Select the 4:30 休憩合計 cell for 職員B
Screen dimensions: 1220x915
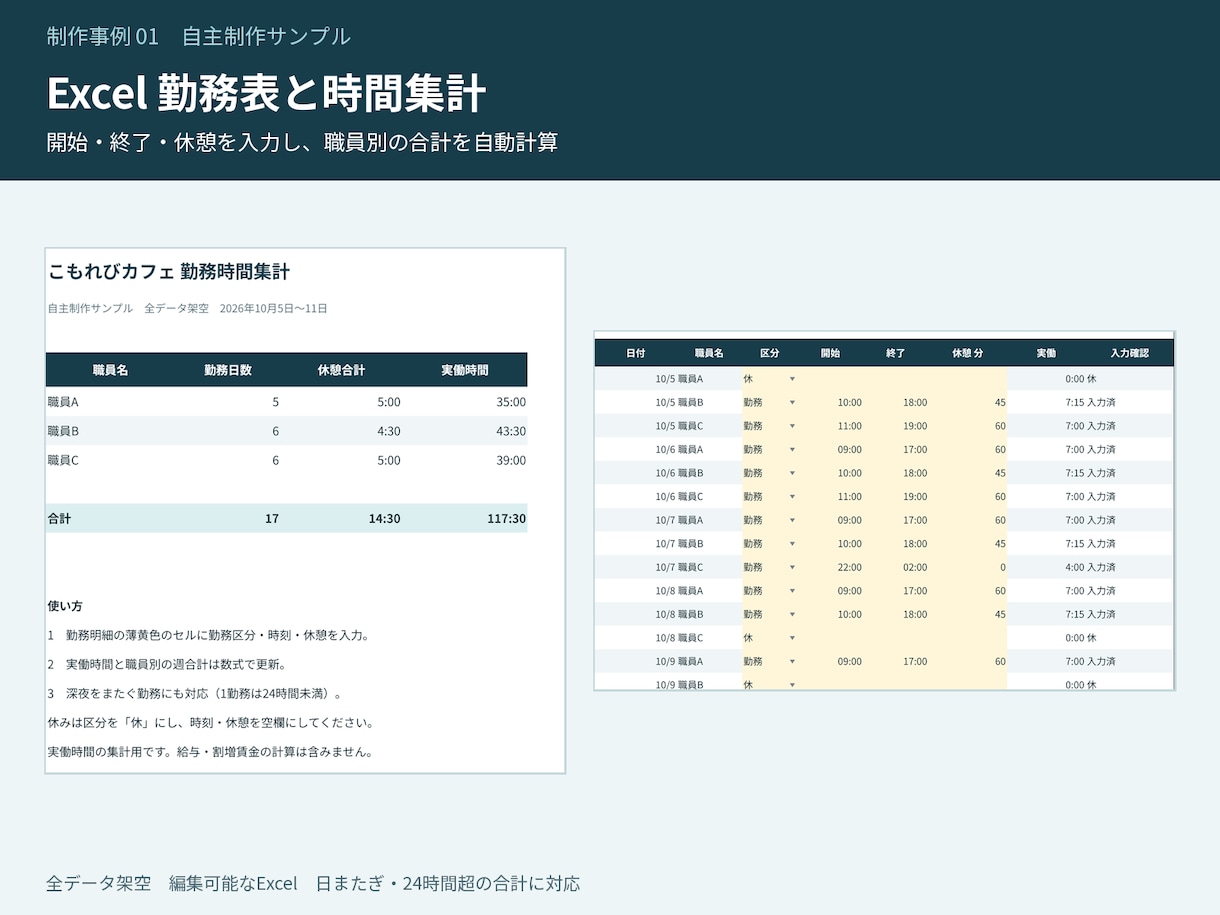(389, 431)
